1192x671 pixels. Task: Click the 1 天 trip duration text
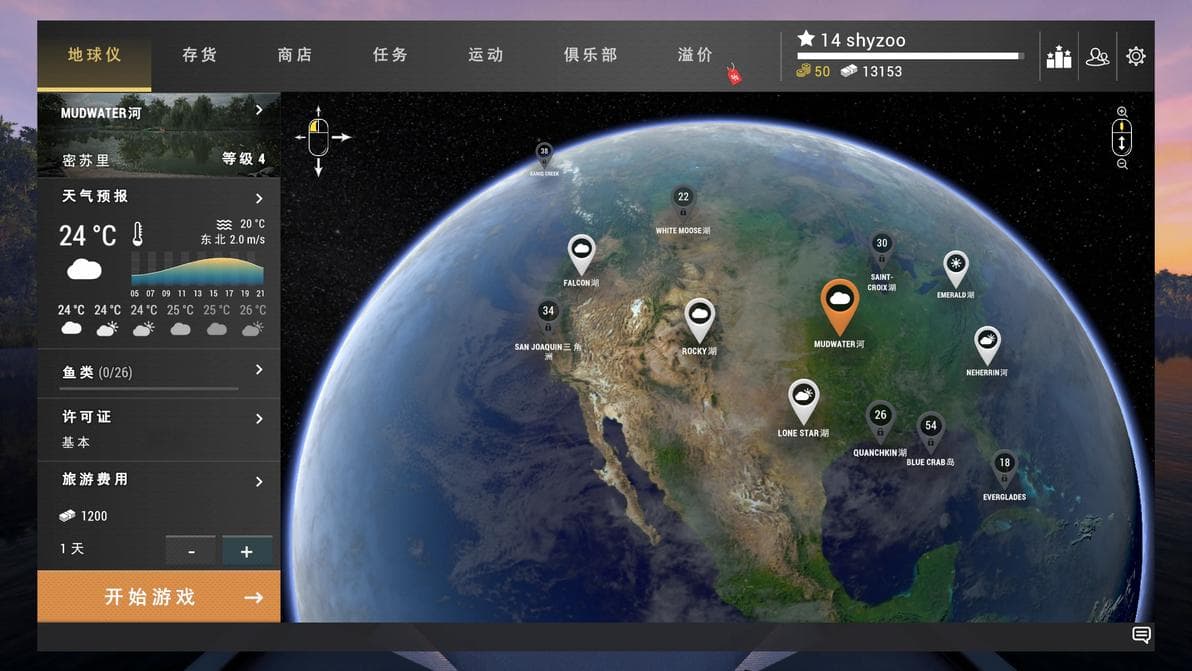pos(71,549)
